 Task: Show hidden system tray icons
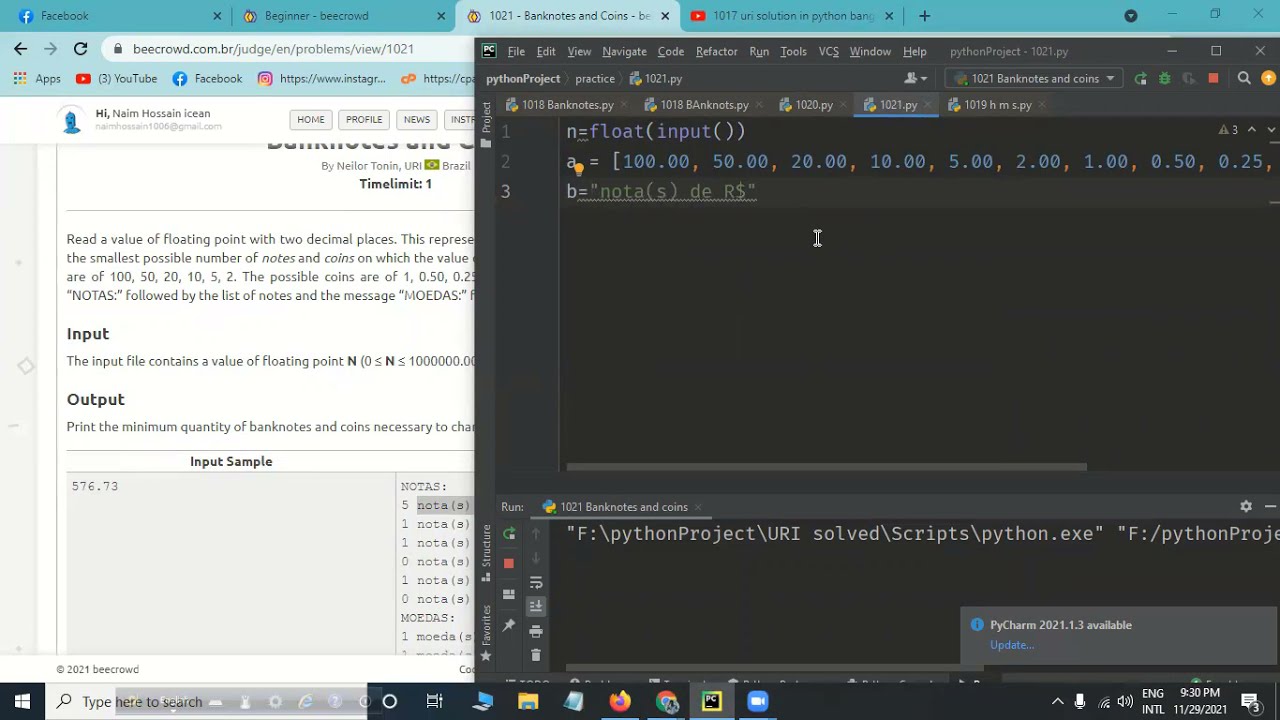(1058, 701)
